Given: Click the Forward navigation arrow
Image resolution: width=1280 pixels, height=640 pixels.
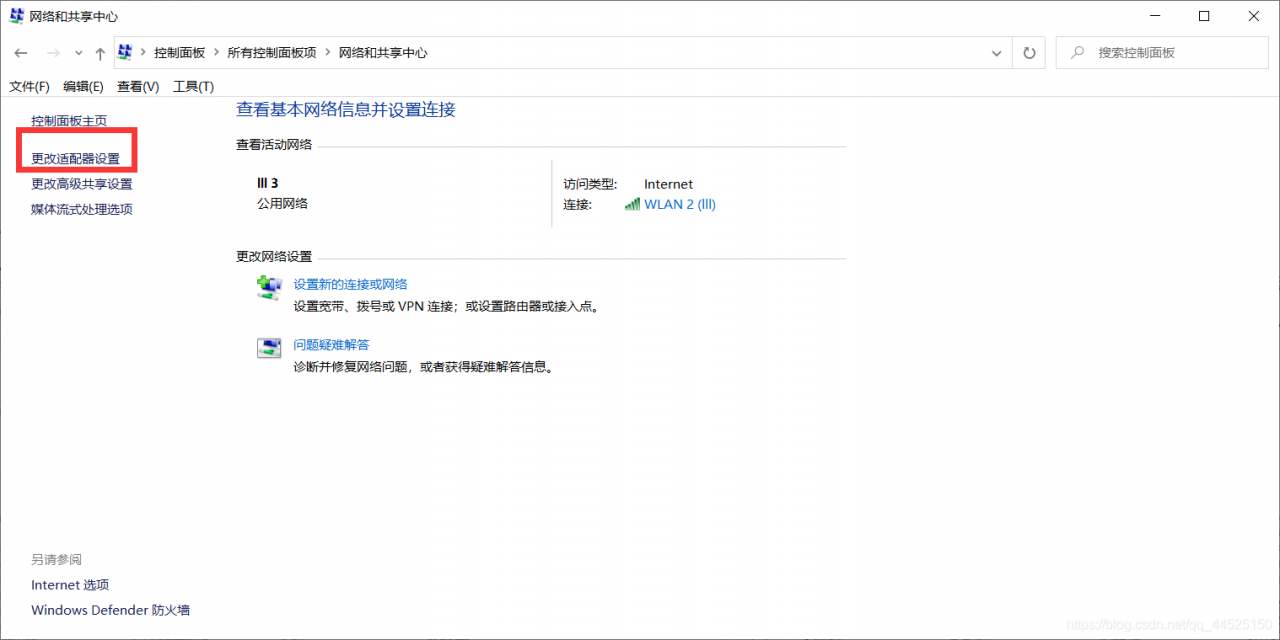Looking at the screenshot, I should coord(53,53).
